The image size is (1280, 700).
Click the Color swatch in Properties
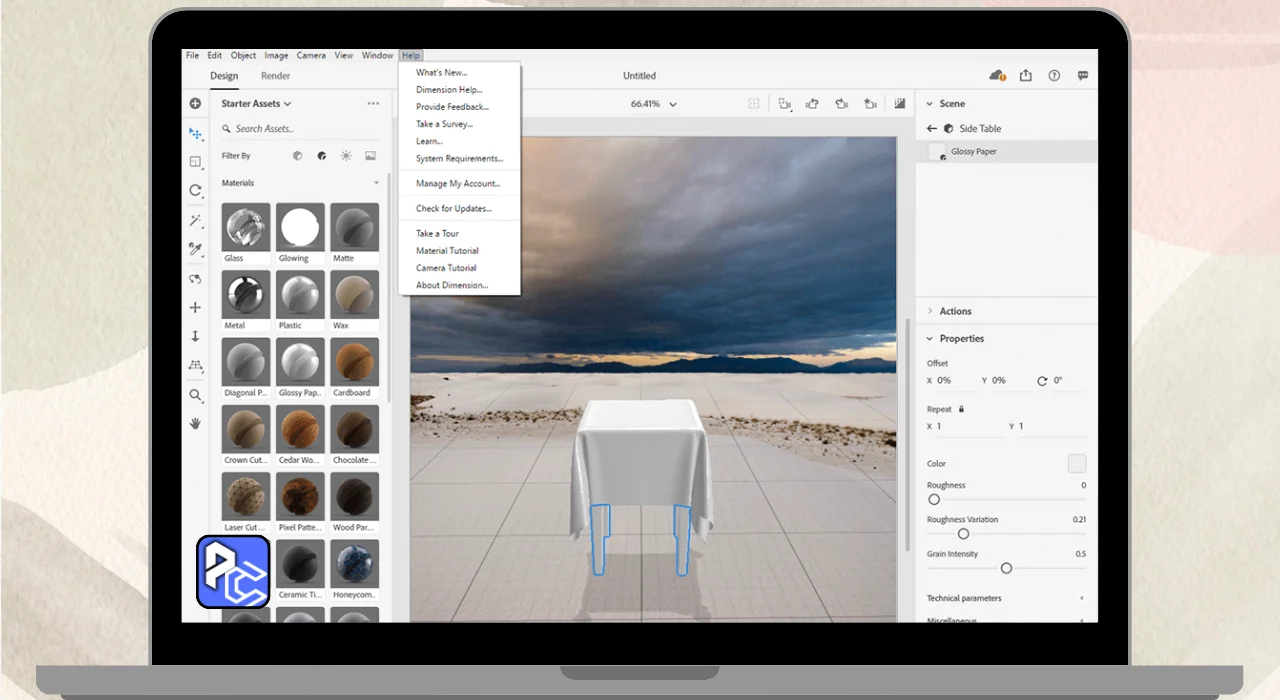click(1076, 464)
